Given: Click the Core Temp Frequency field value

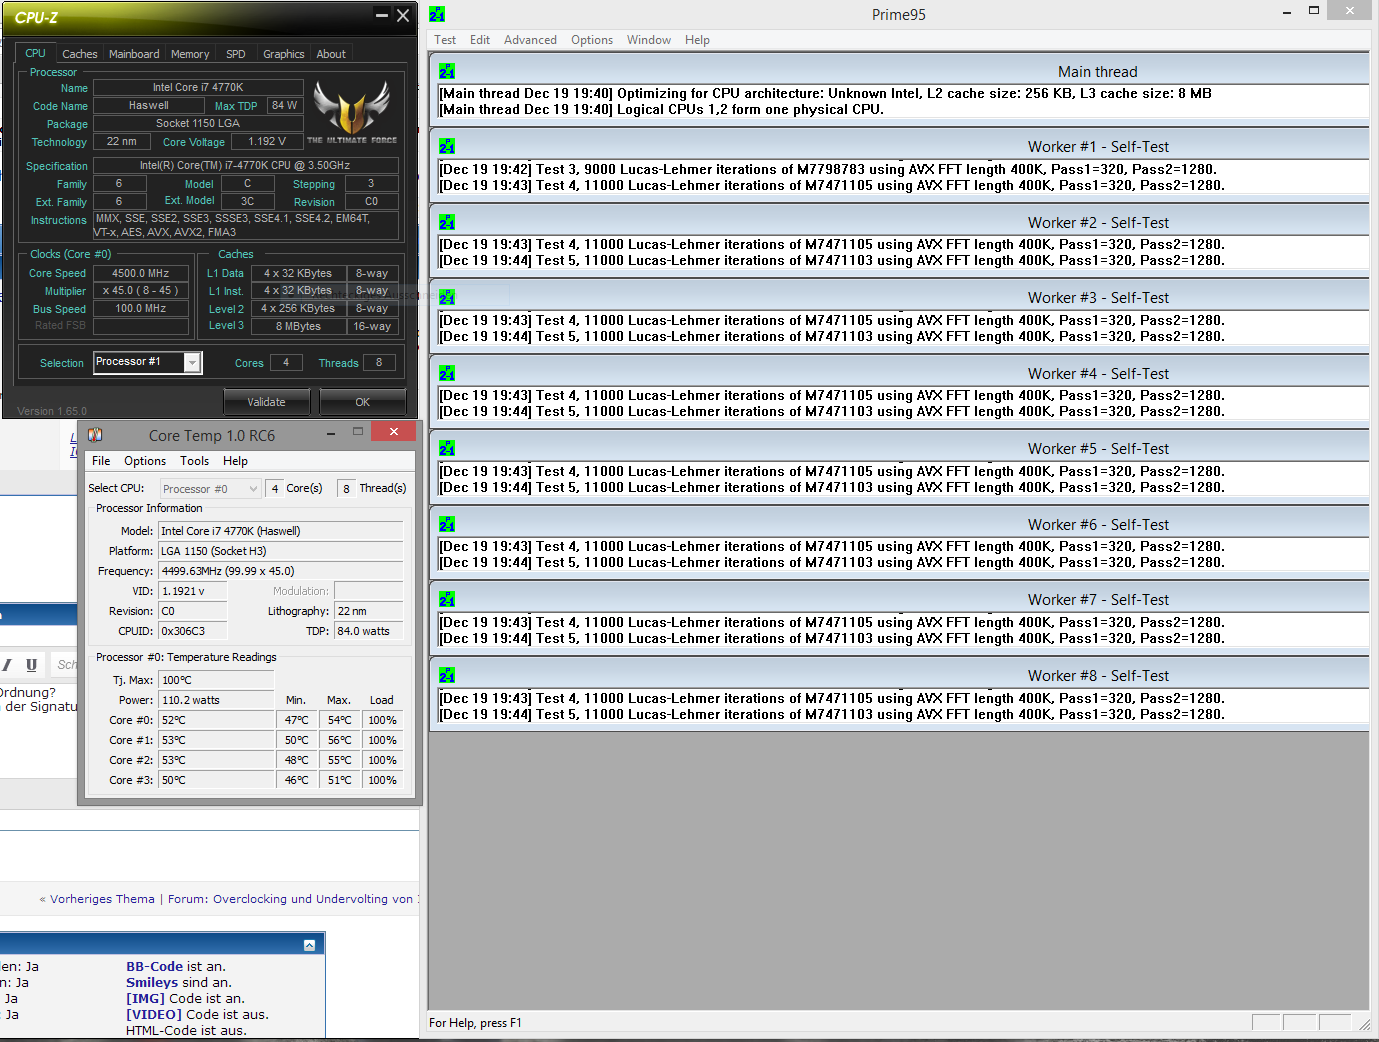Looking at the screenshot, I should pyautogui.click(x=280, y=571).
